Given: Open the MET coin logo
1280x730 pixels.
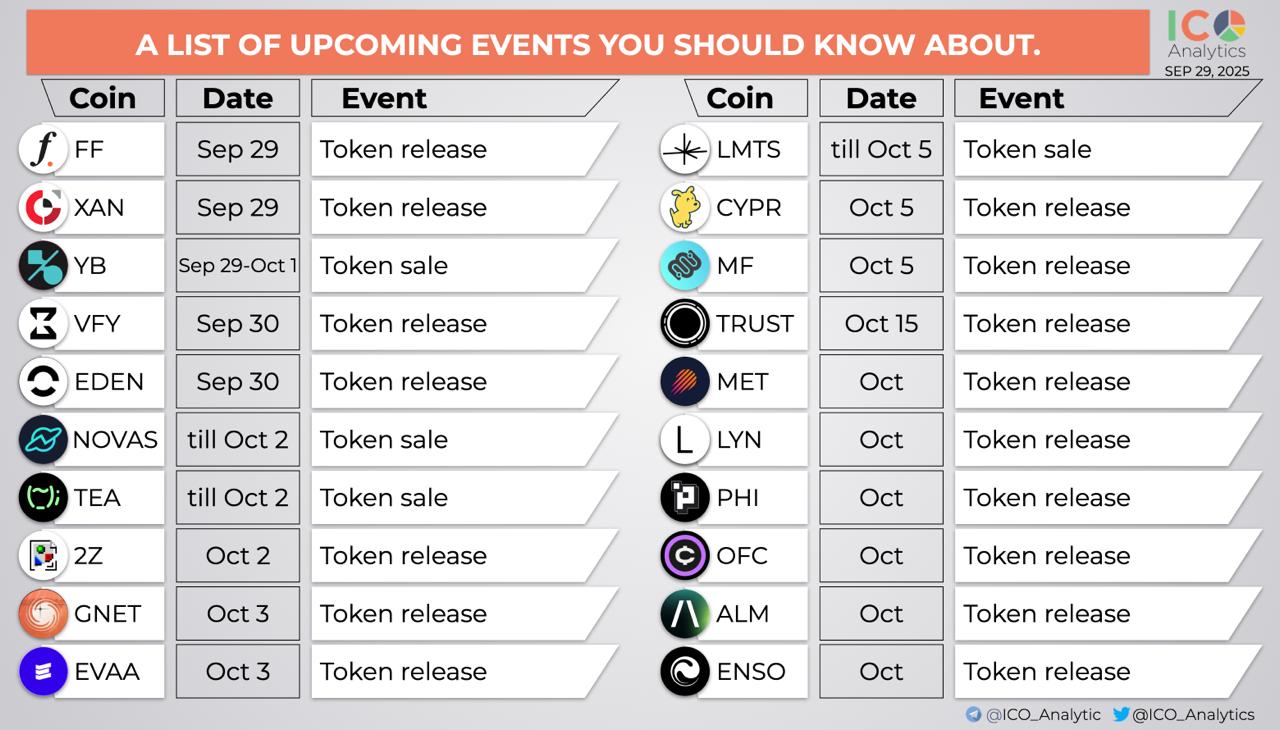Looking at the screenshot, I should click(685, 381).
